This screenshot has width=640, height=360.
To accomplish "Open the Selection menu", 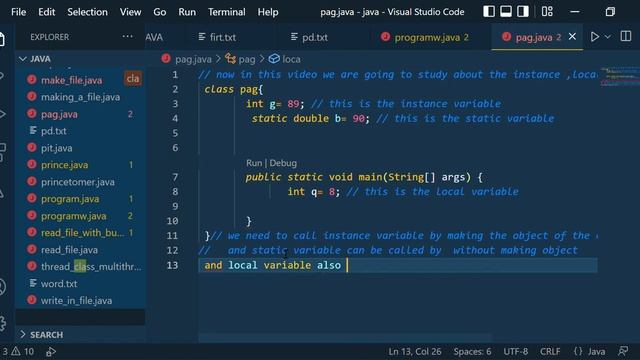I will (87, 12).
